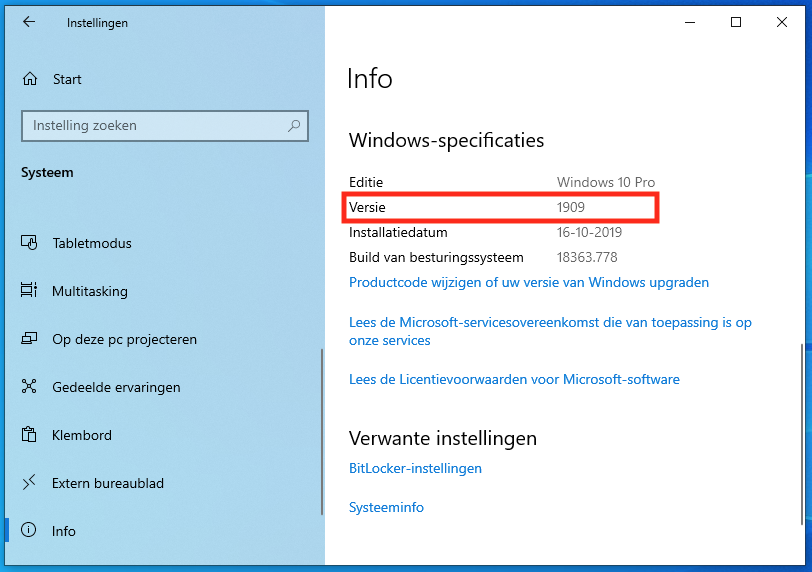Click the Multitasking icon
This screenshot has width=812, height=572.
click(30, 291)
